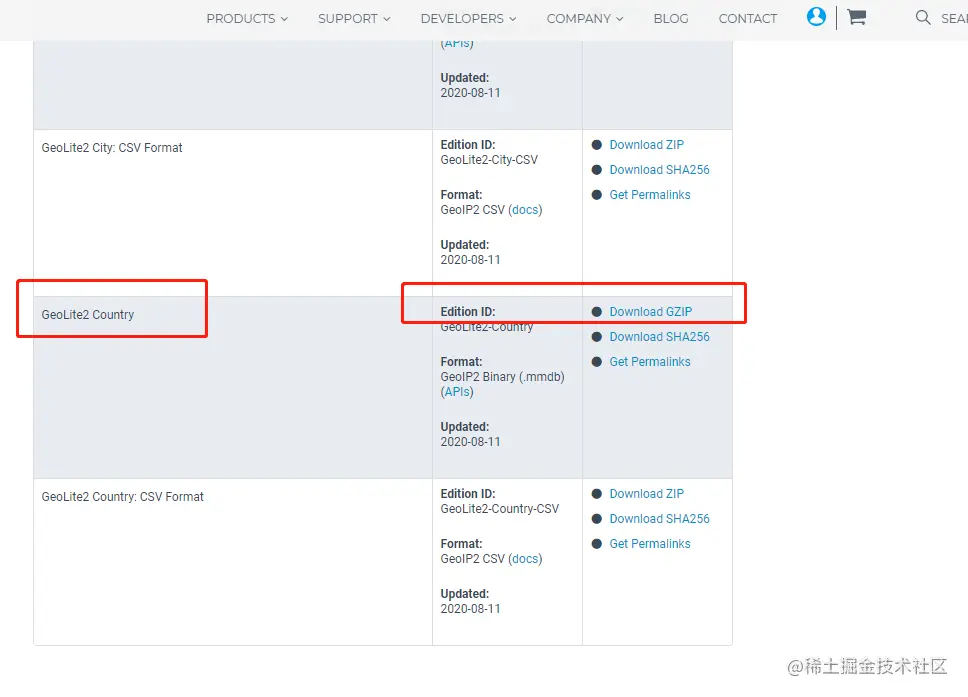Open the CONTACT page

pos(748,19)
